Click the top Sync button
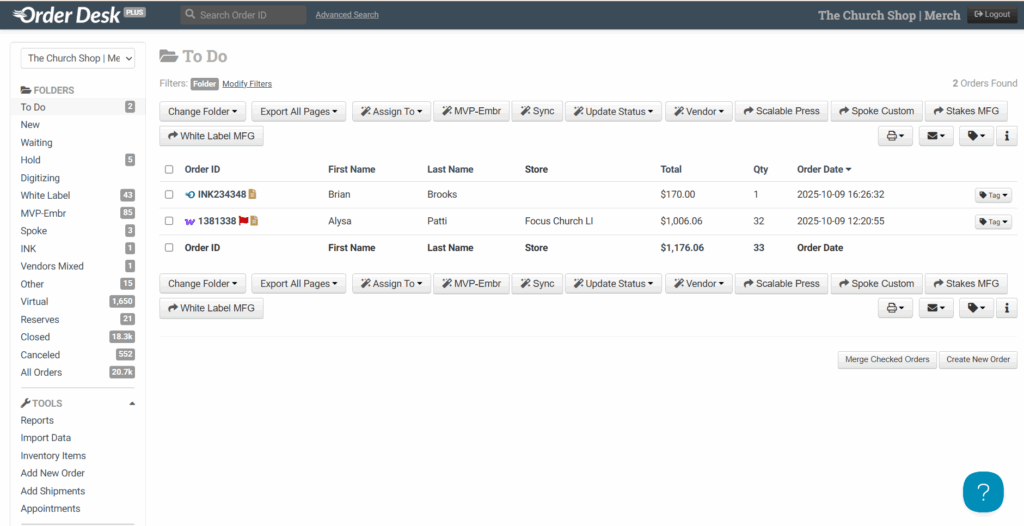The height and width of the screenshot is (526, 1024). [x=536, y=112]
